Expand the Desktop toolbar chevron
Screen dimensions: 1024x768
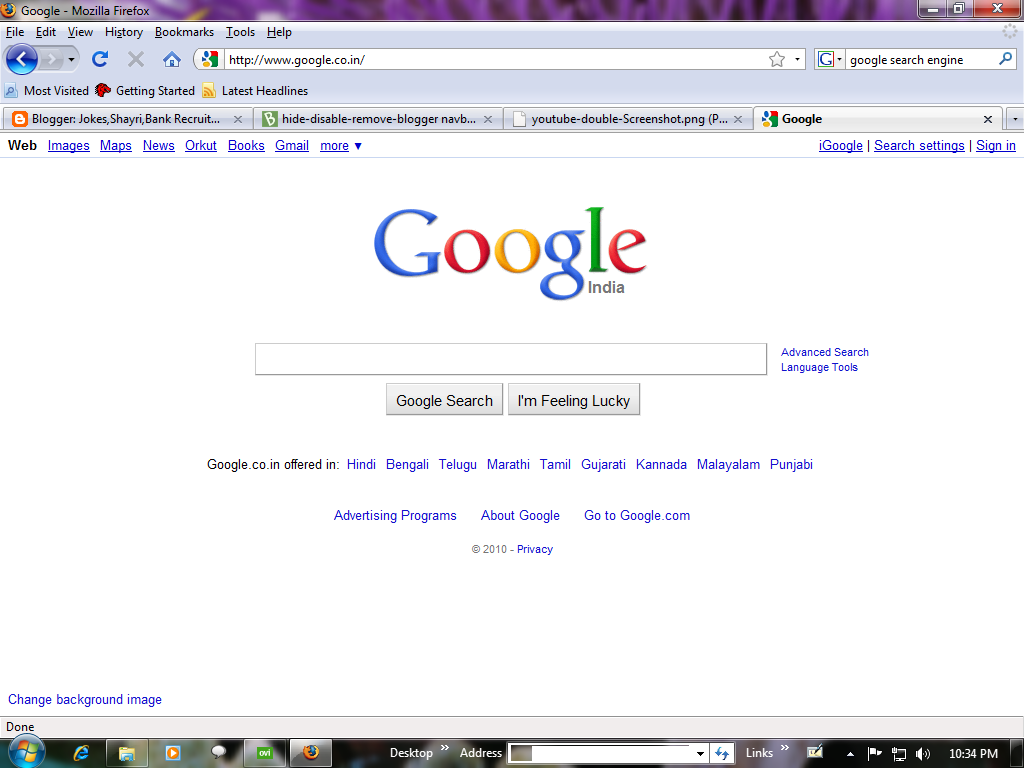[x=445, y=748]
